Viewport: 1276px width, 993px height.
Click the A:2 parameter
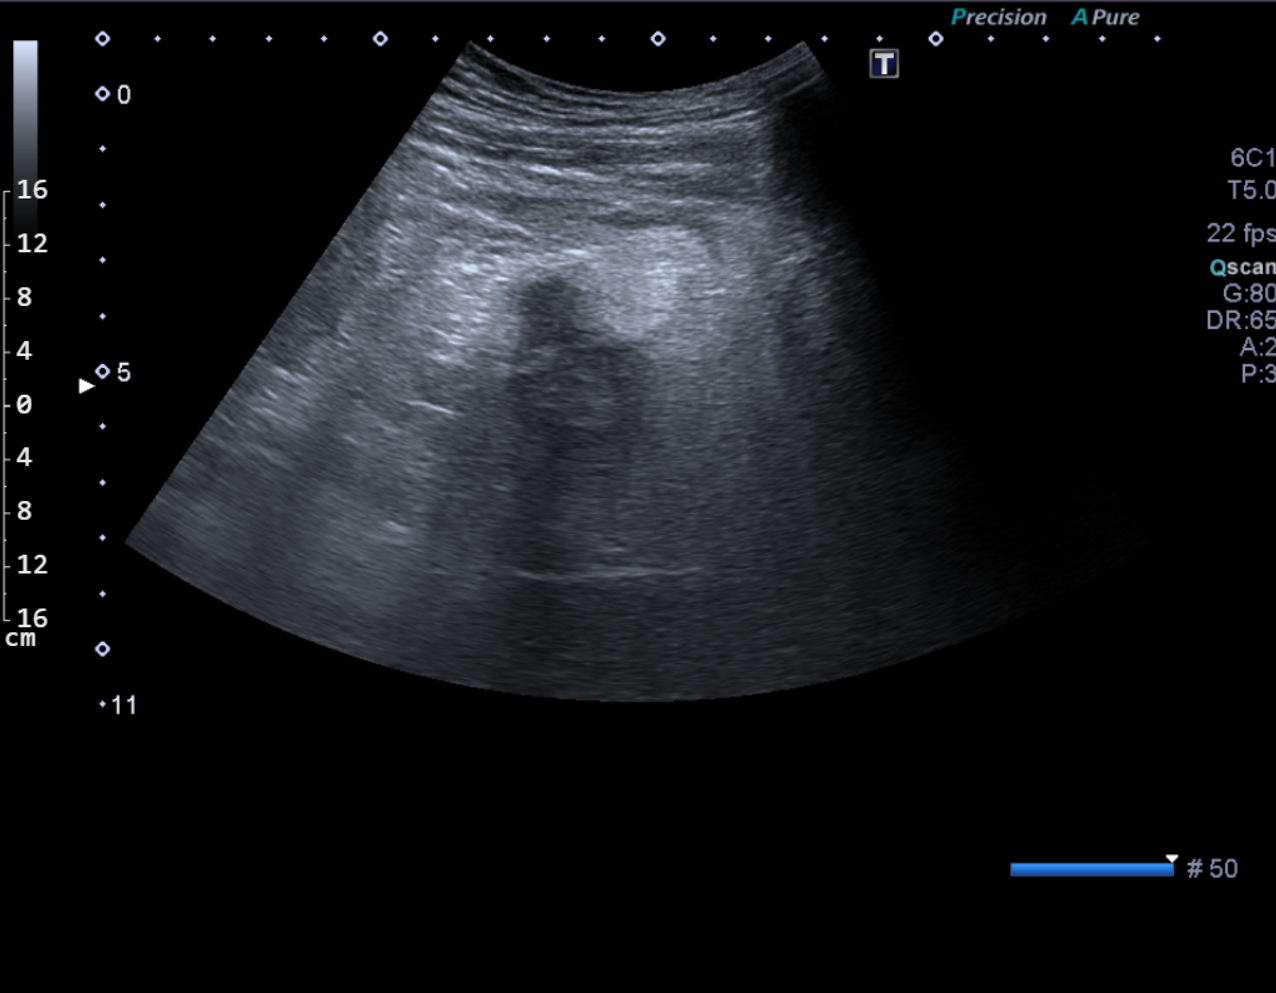pyautogui.click(x=1257, y=347)
